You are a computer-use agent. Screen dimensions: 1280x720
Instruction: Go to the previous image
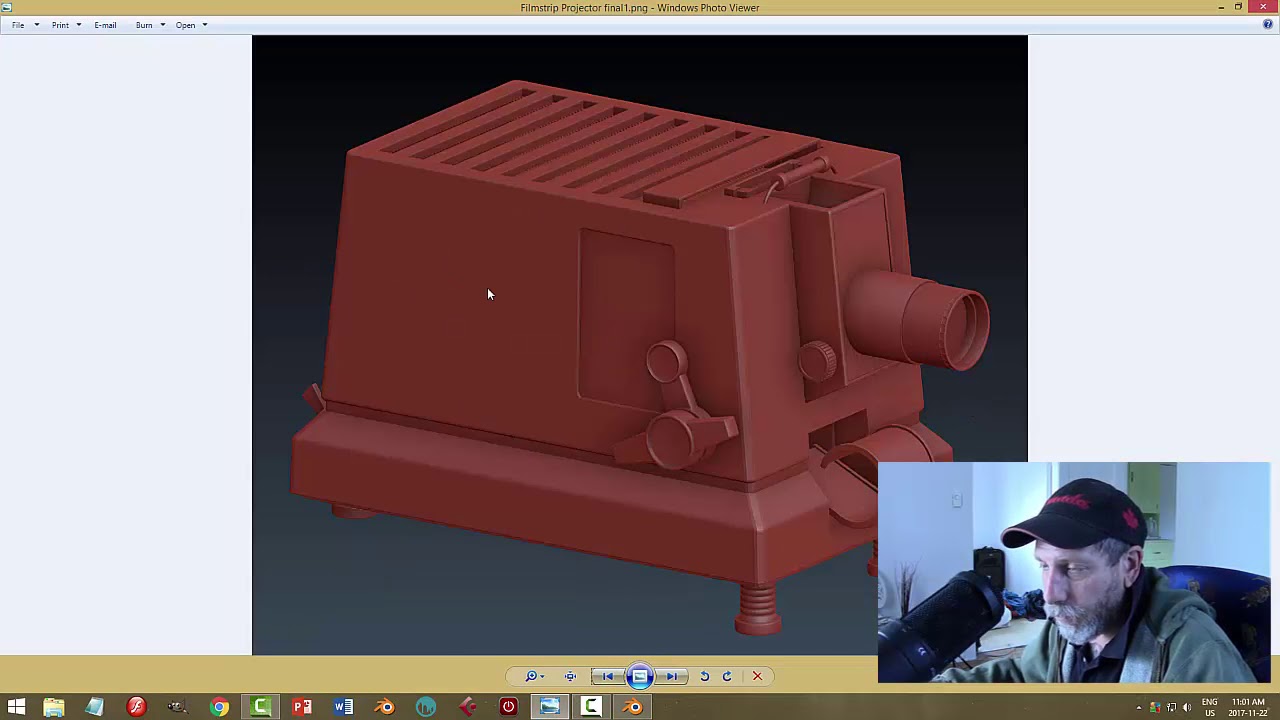click(607, 677)
